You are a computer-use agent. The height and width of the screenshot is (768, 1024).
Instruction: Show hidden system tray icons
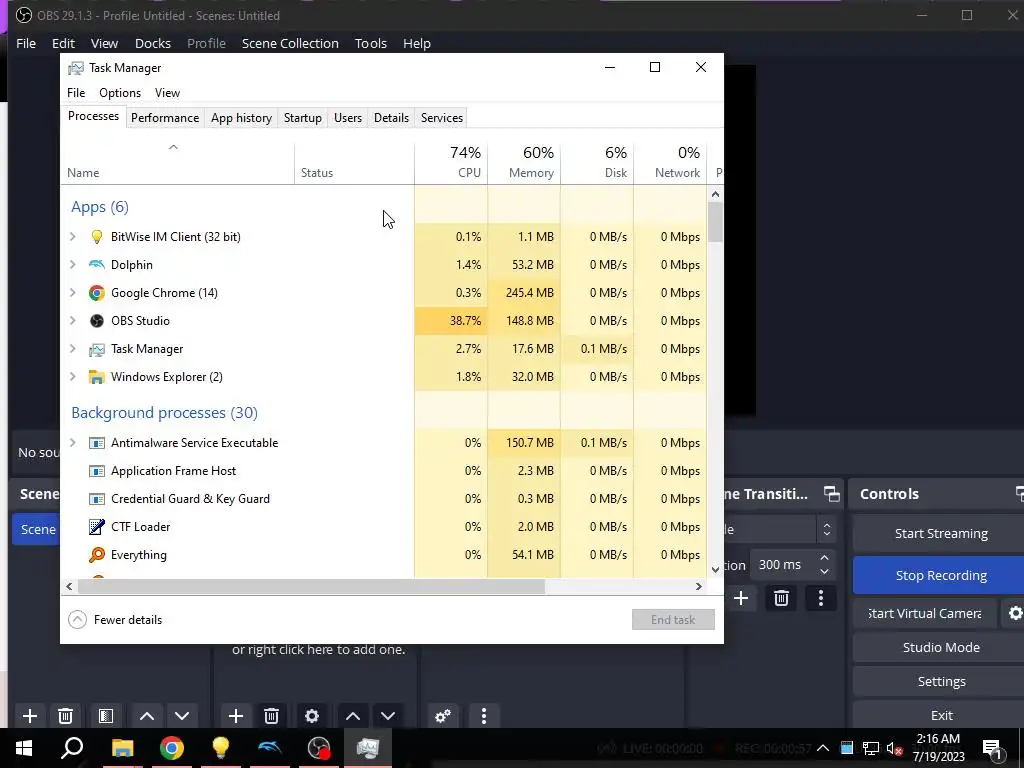(823, 748)
